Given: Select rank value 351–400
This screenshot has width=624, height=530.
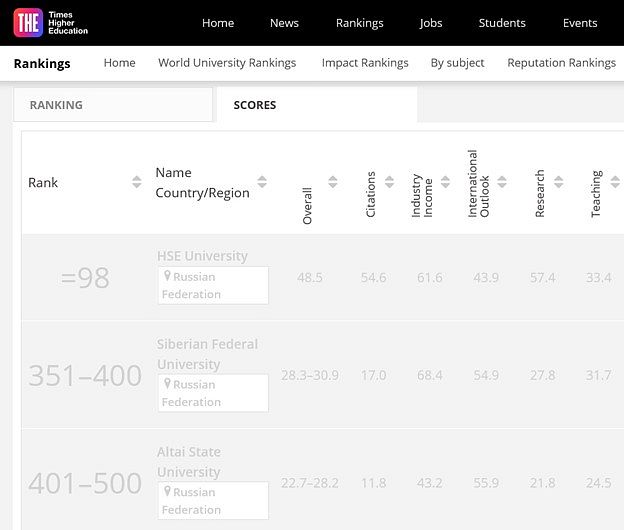Looking at the screenshot, I should click(85, 375).
